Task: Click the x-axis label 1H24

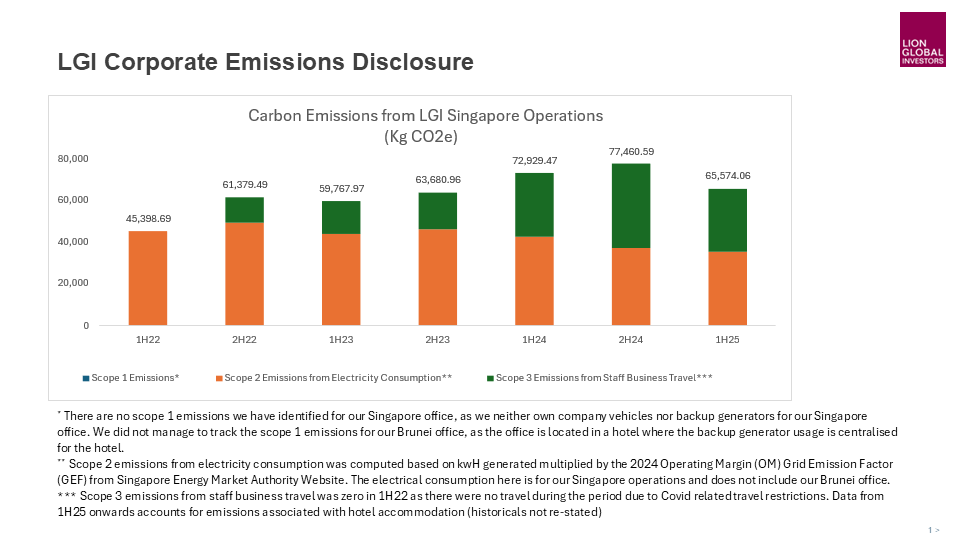Action: point(534,340)
